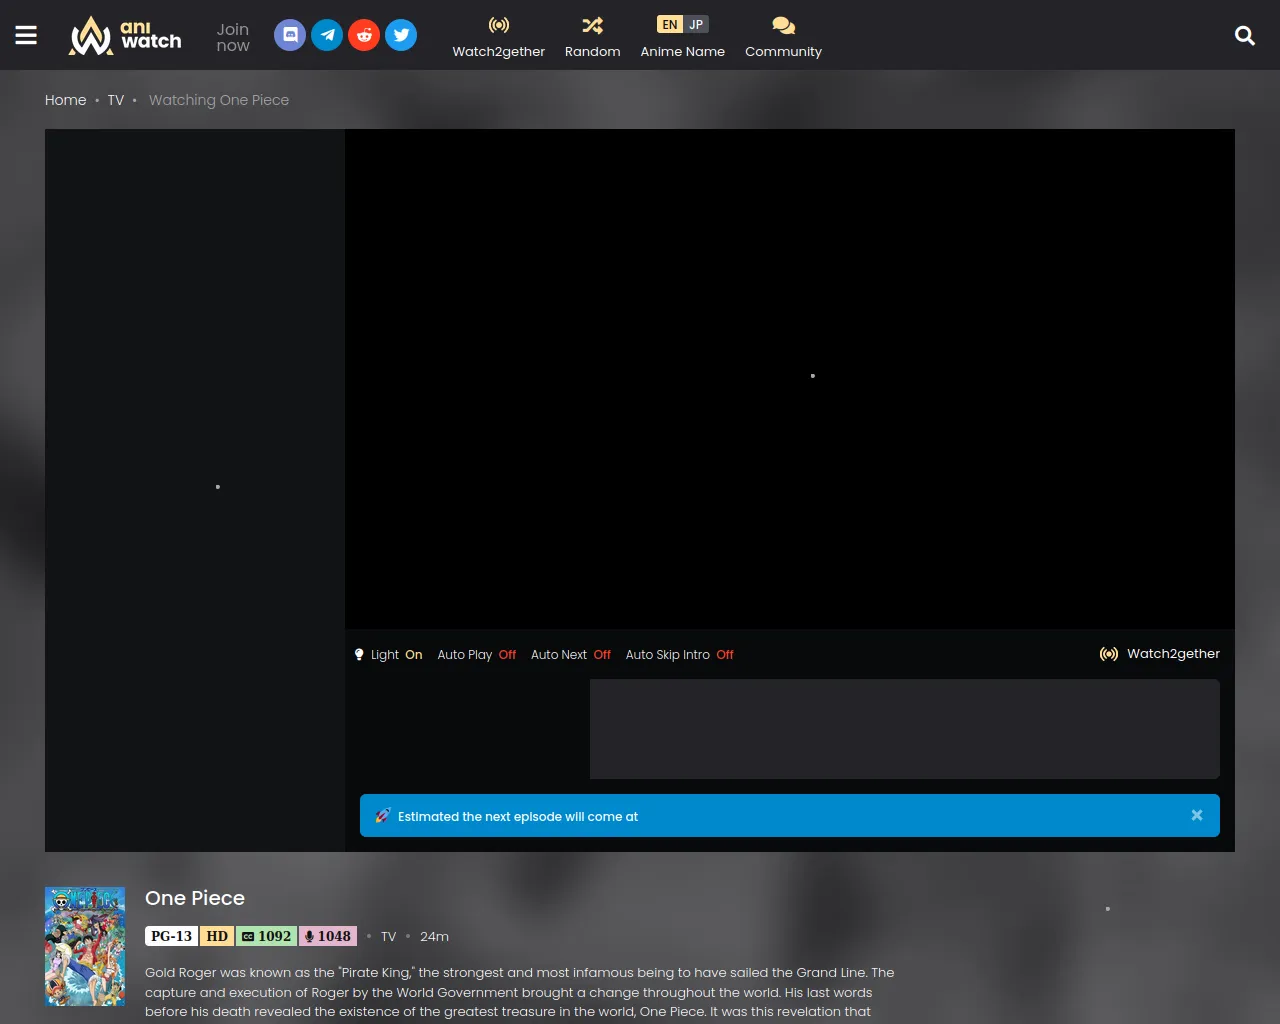
Task: Switch anime name language to JP
Action: pyautogui.click(x=696, y=25)
